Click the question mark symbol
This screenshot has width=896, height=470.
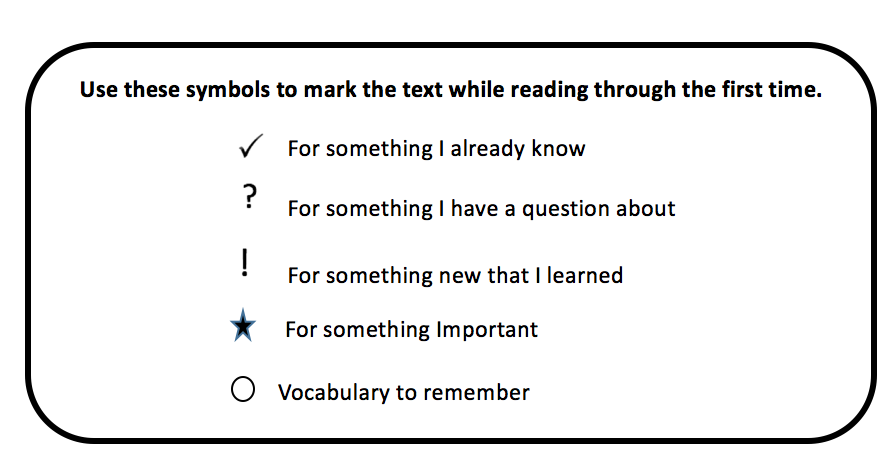(x=249, y=198)
